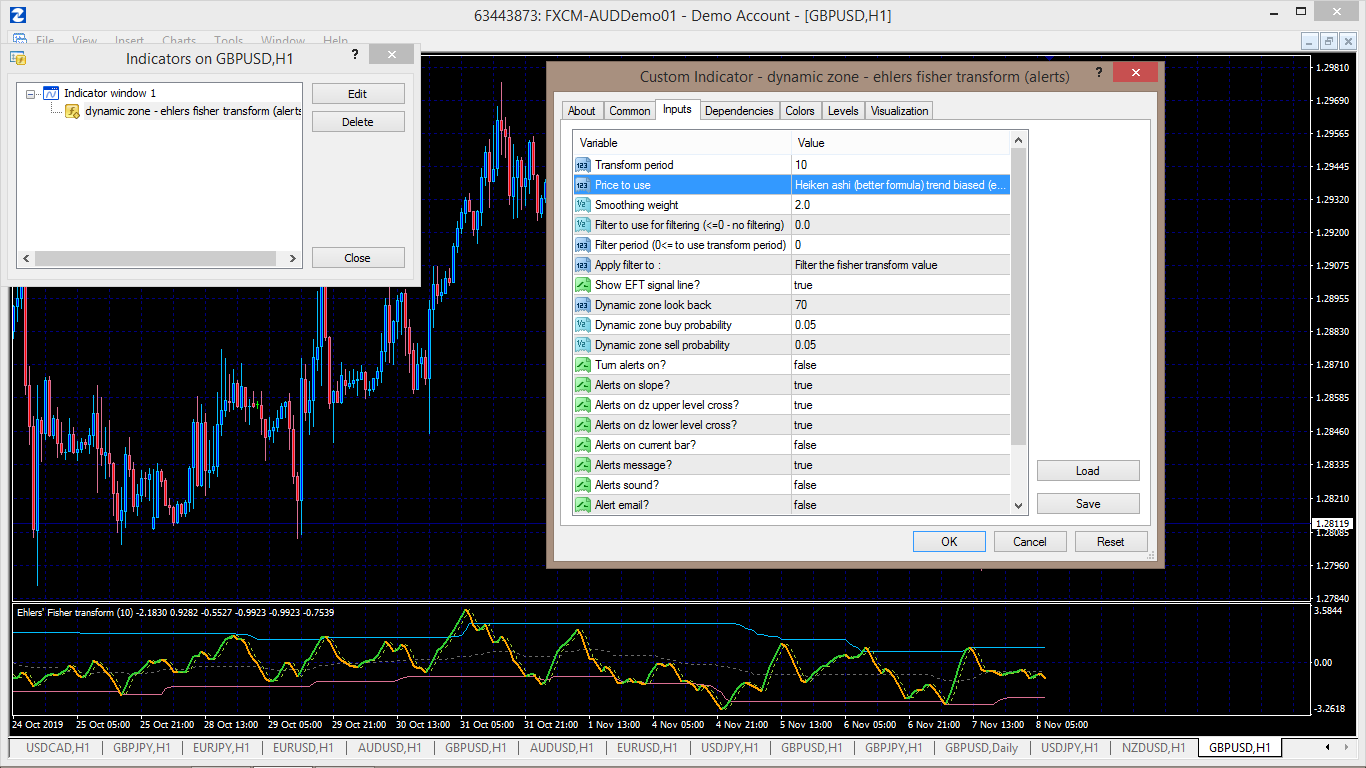Select the Alerts sound value cell
The image size is (1366, 768).
(900, 485)
